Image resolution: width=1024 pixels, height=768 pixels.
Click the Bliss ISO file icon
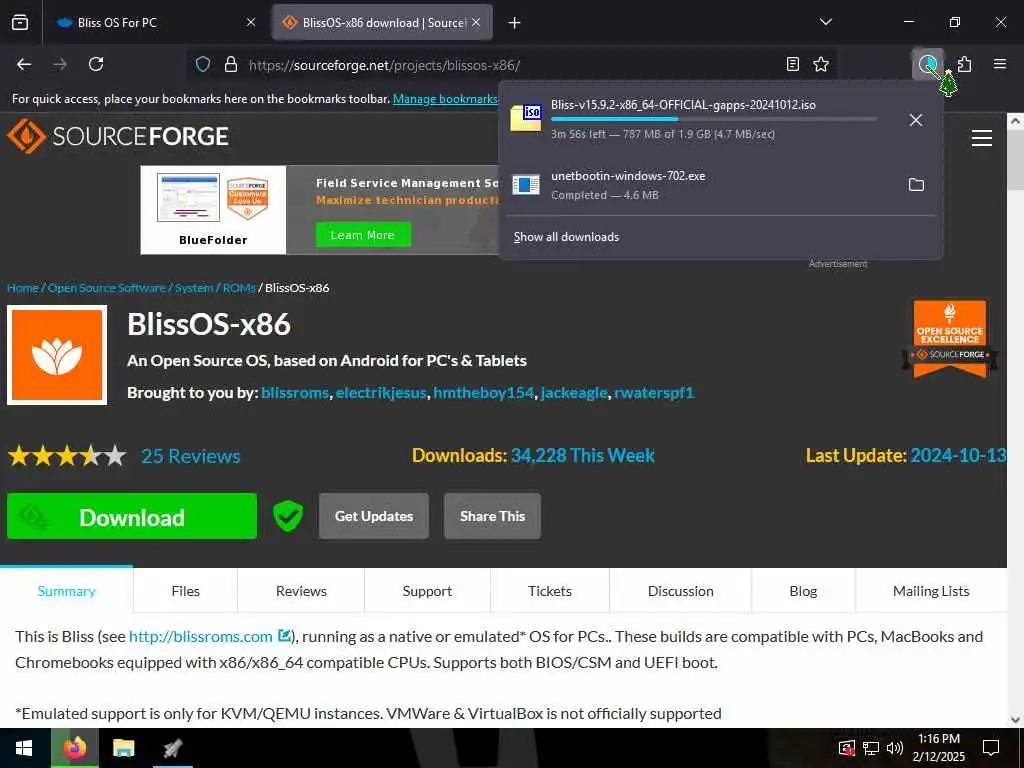526,118
